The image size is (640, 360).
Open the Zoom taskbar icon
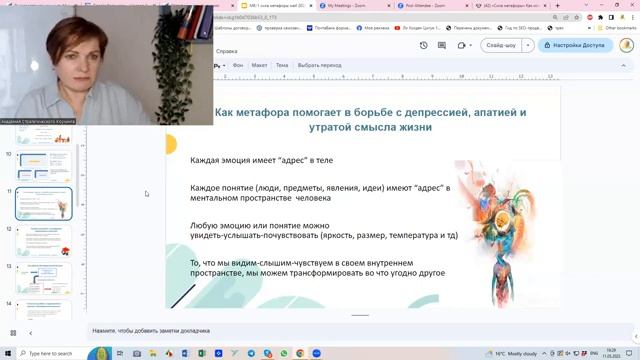click(x=316, y=353)
